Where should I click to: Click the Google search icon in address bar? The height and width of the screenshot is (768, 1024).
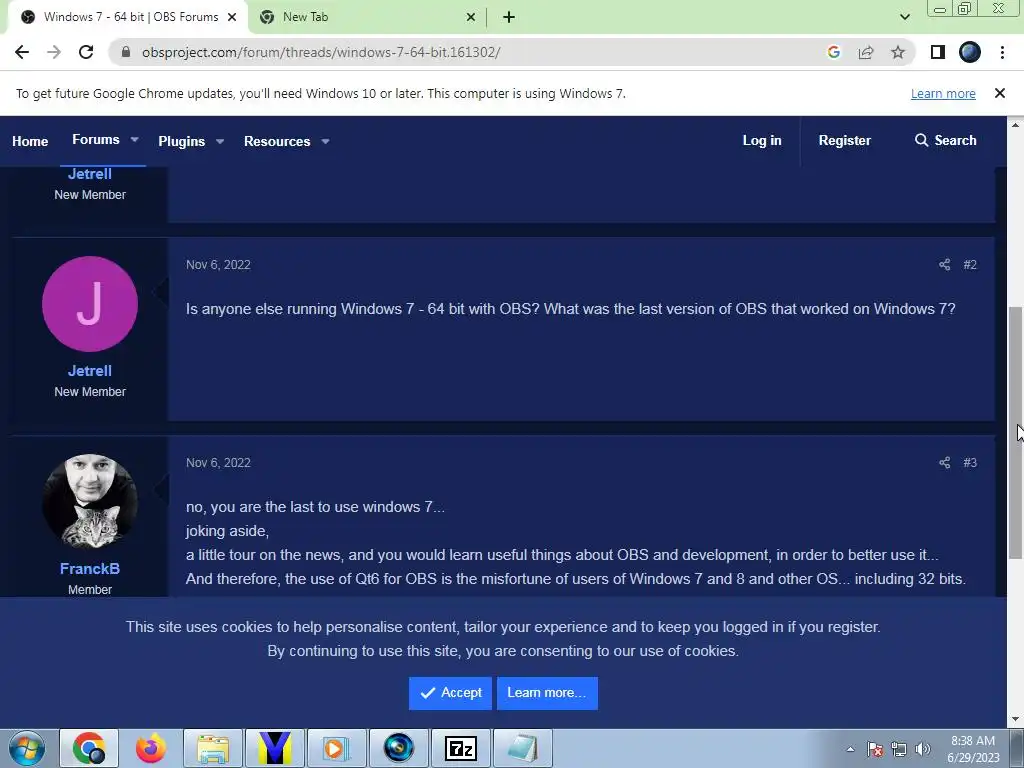[833, 52]
